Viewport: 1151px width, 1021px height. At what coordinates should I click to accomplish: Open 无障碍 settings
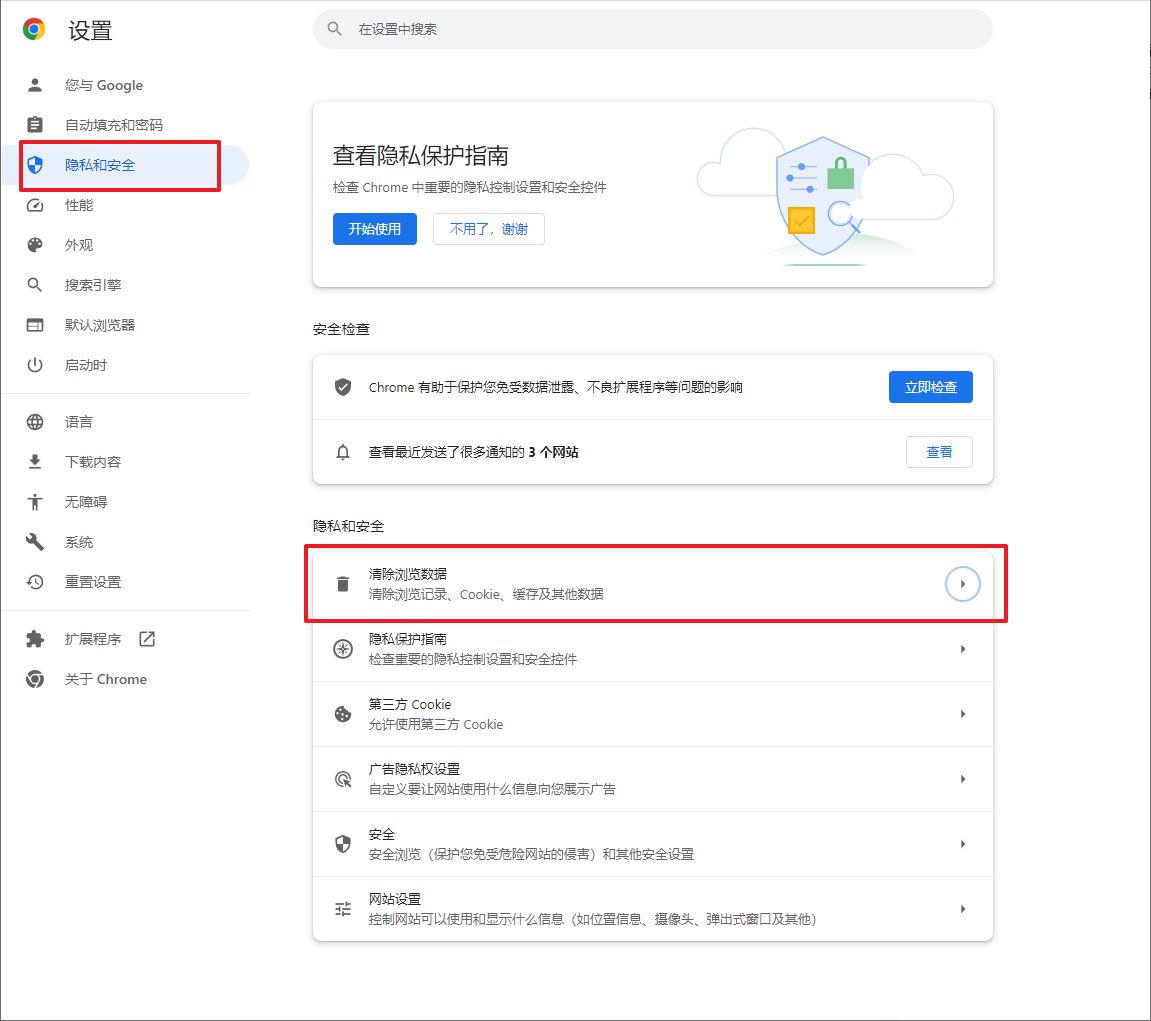tap(125, 502)
